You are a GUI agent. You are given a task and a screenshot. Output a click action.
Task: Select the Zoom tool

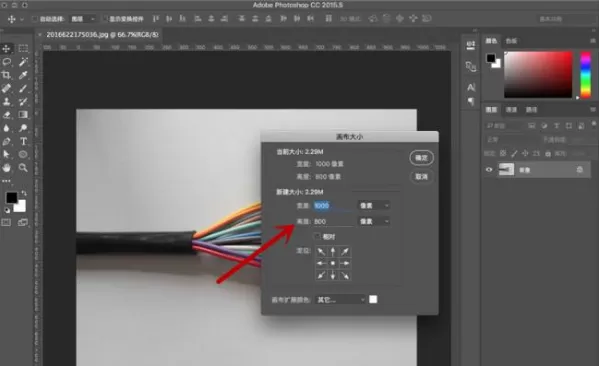click(23, 168)
